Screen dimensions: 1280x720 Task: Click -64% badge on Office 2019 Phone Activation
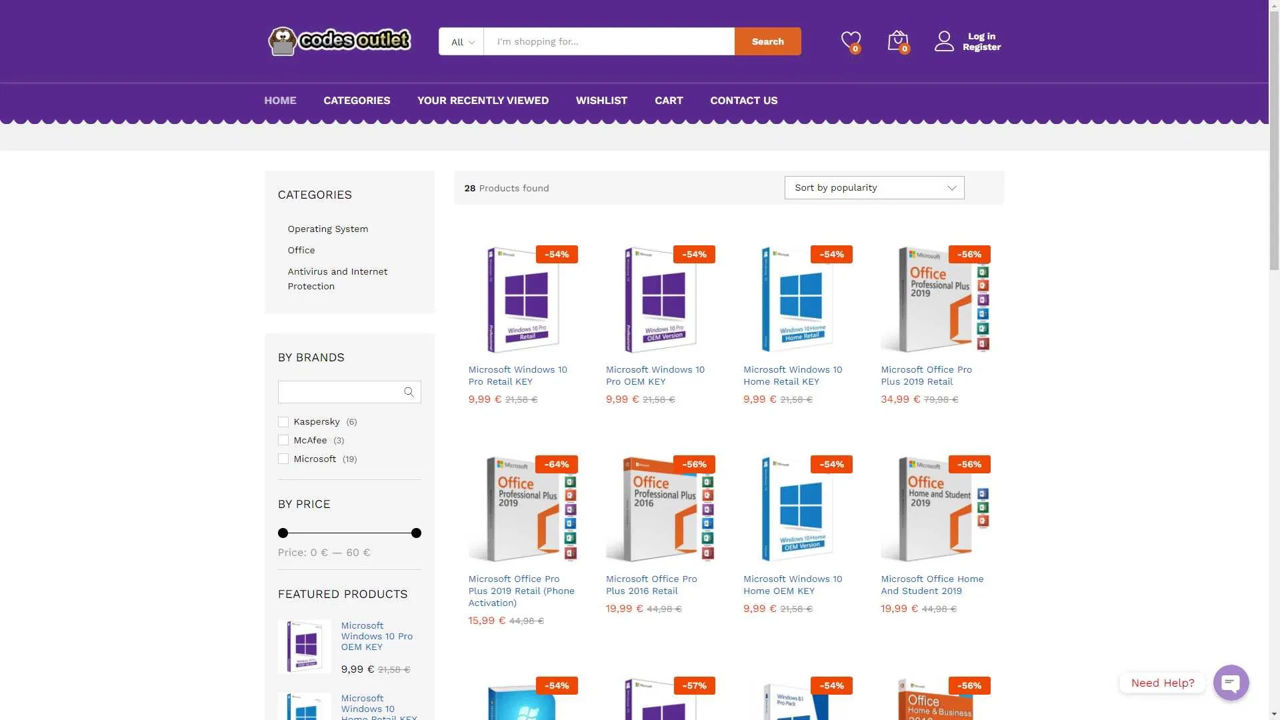pos(557,464)
